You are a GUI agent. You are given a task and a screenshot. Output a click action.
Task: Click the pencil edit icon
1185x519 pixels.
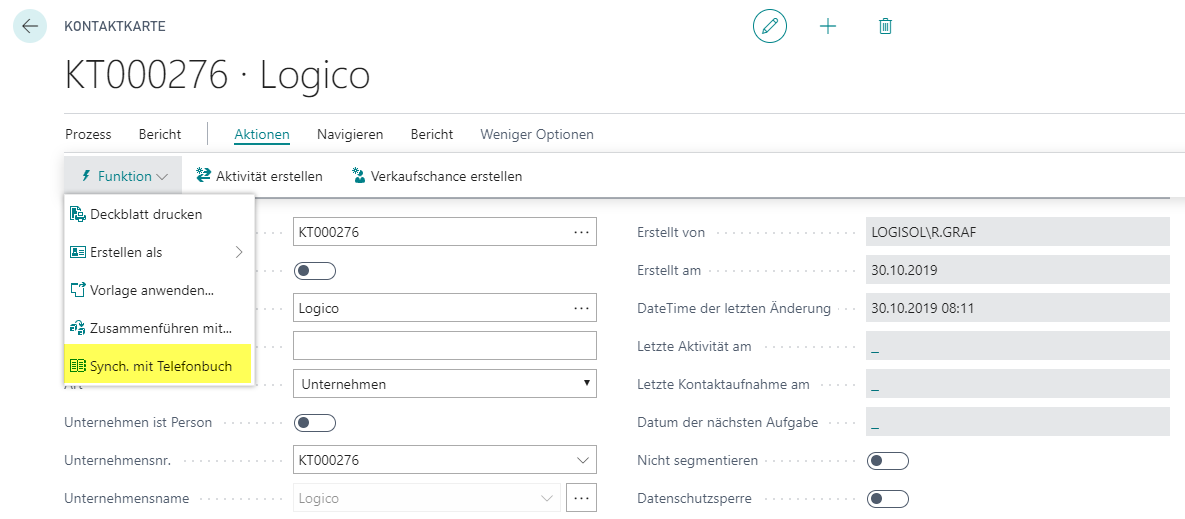pyautogui.click(x=769, y=26)
